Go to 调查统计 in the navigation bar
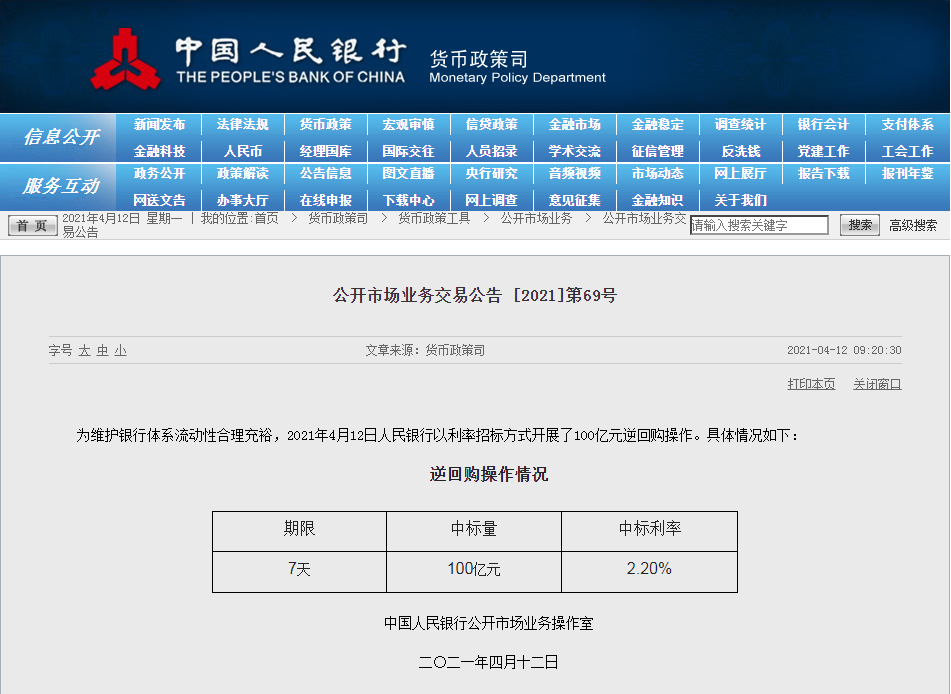 (x=740, y=125)
